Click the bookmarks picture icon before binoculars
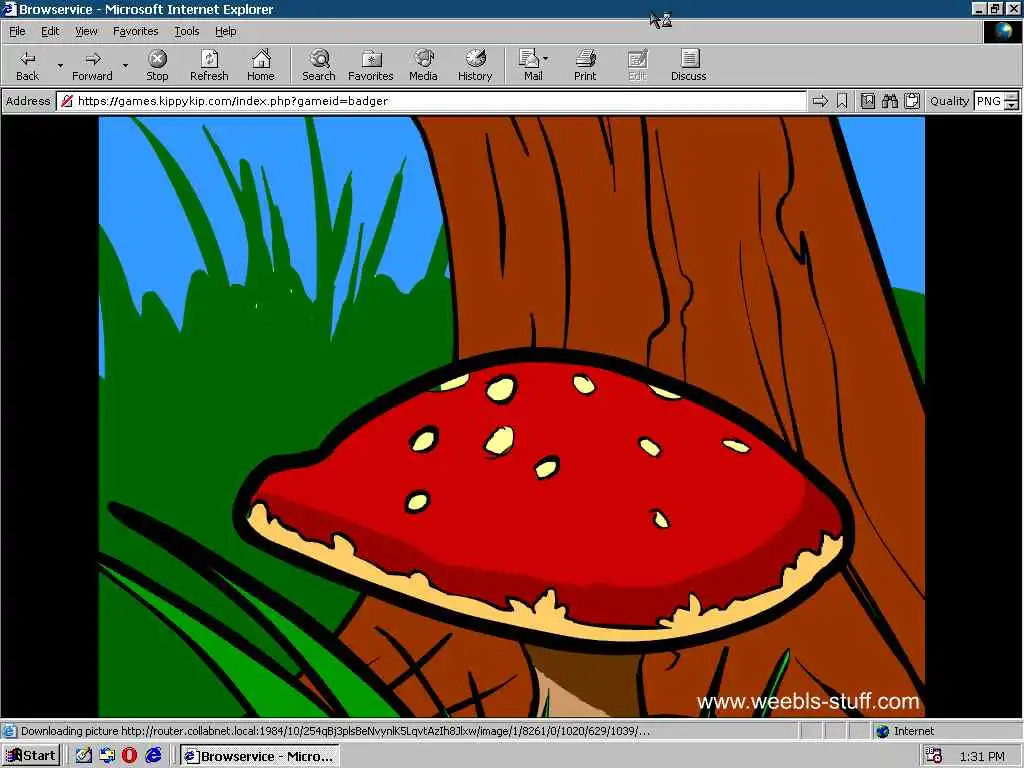Screen dimensions: 1024x768 point(867,101)
